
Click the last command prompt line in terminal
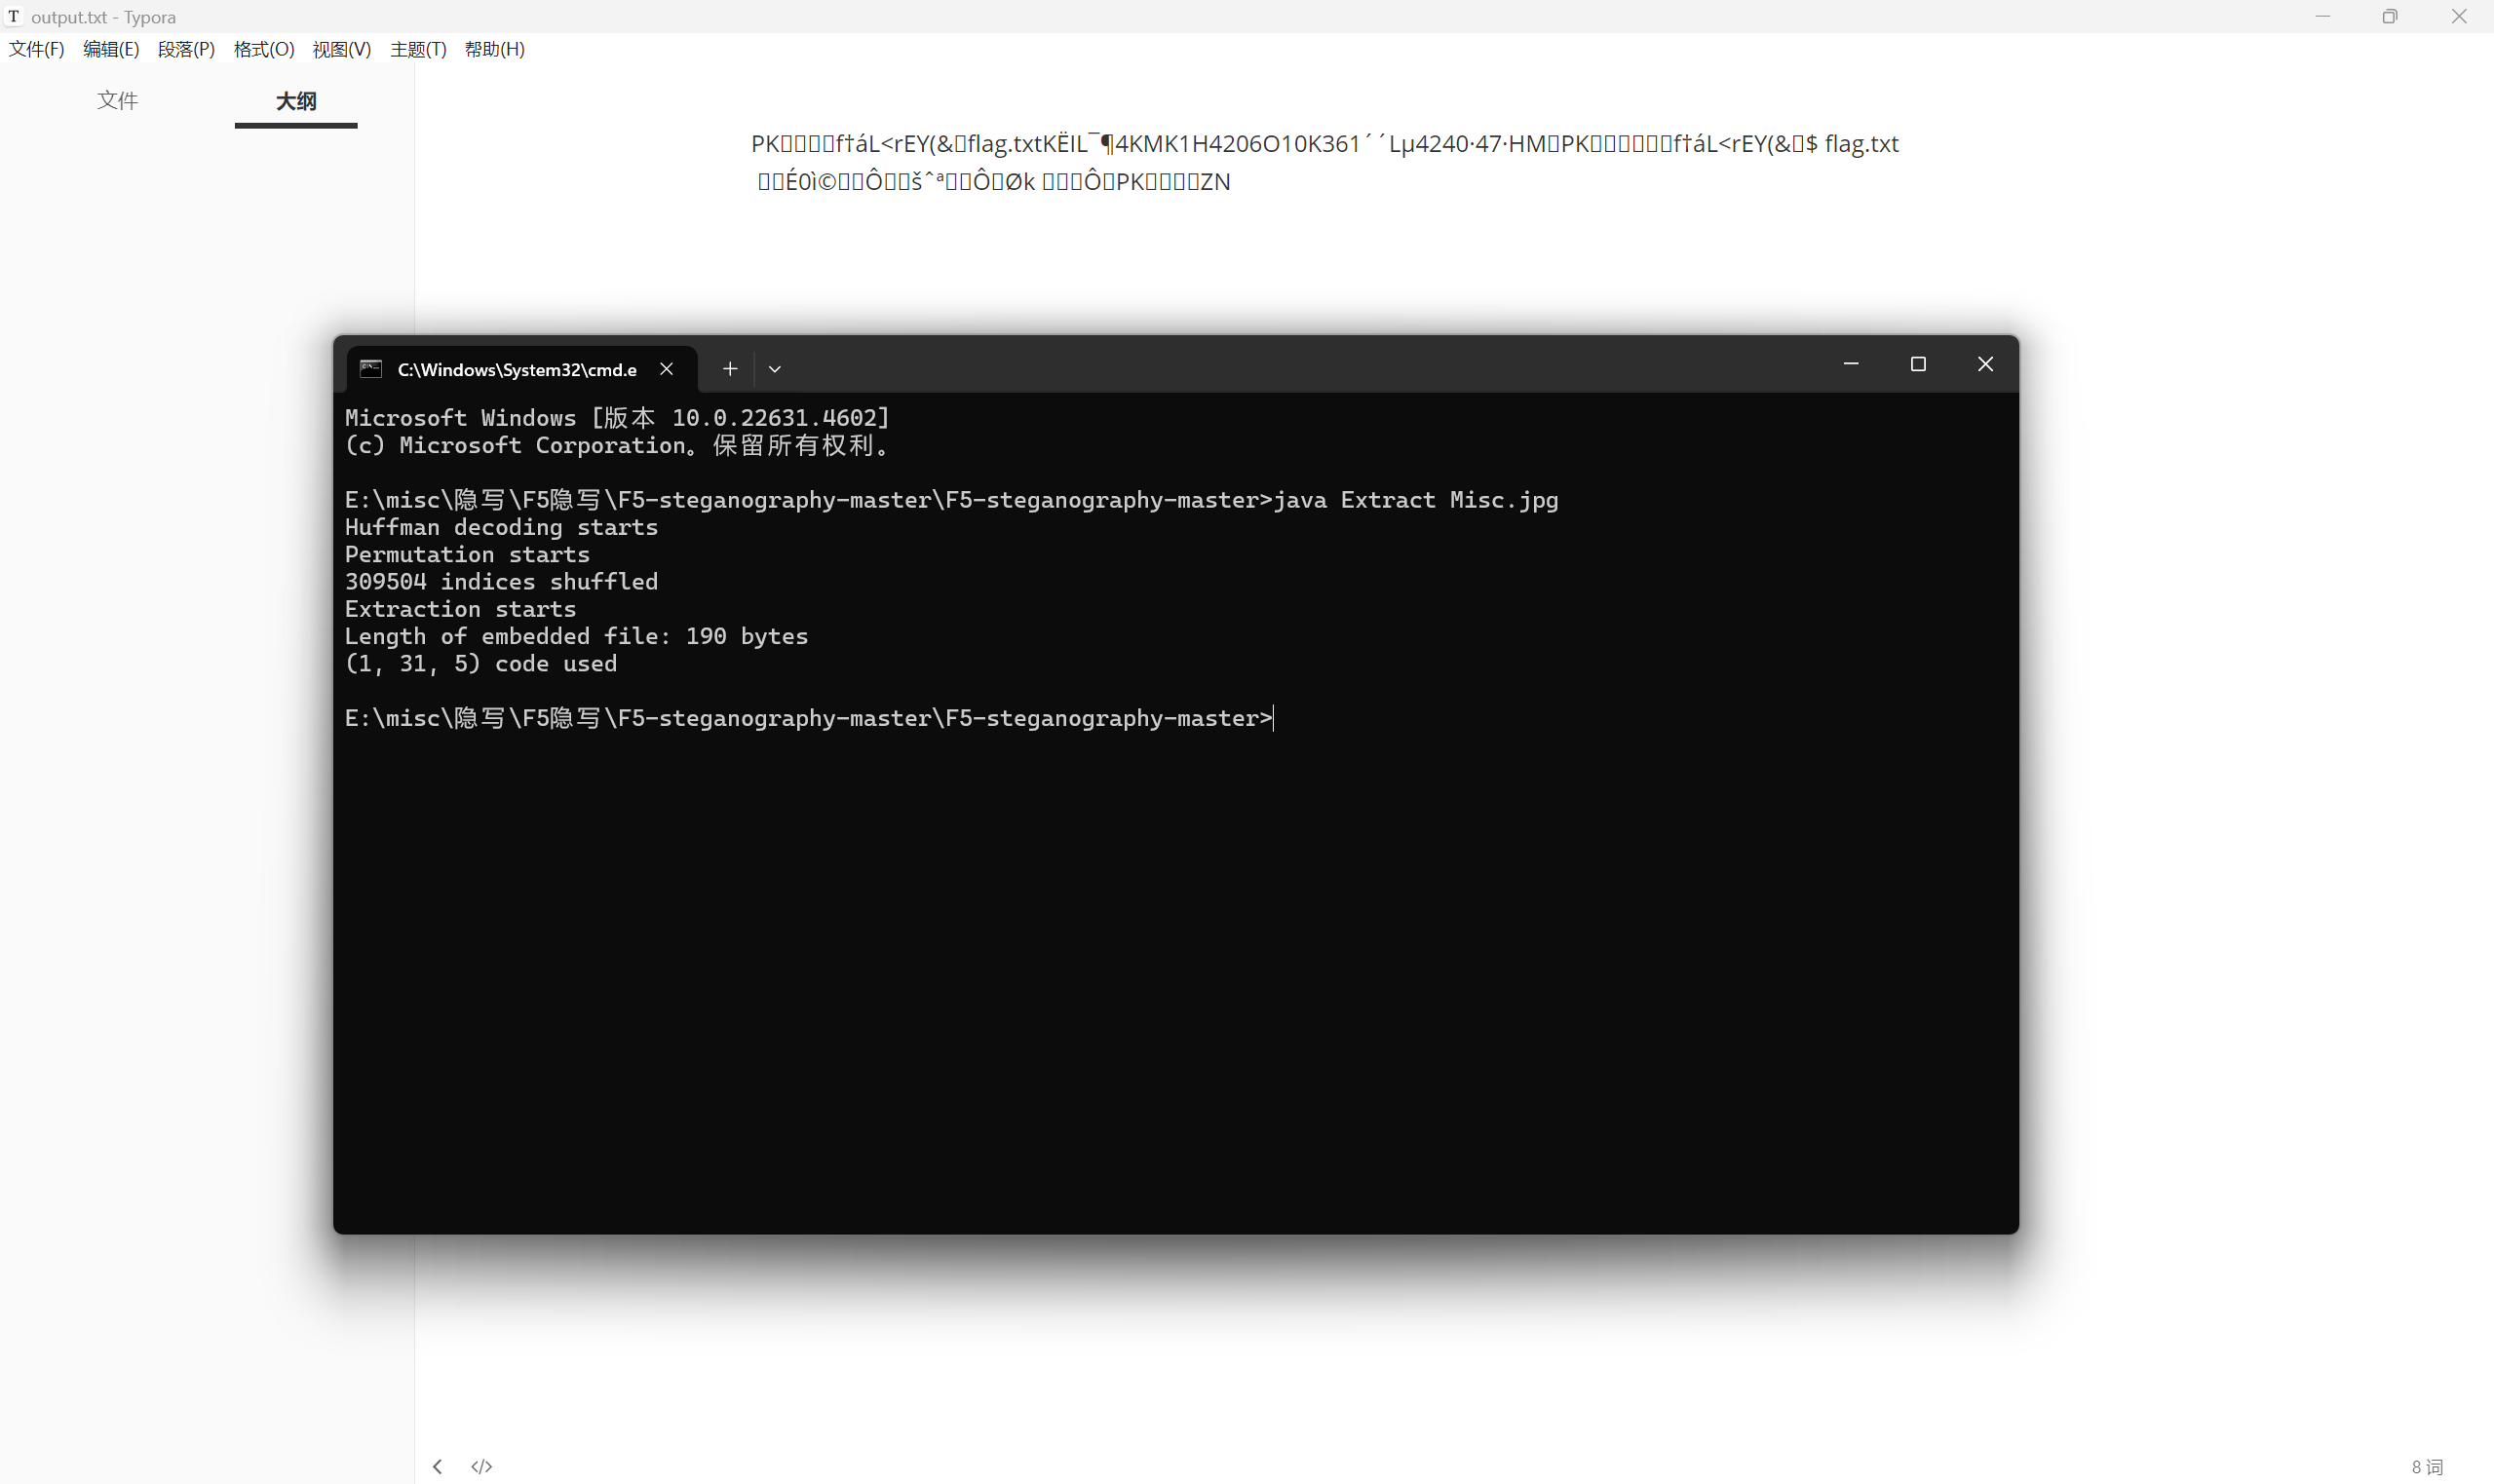point(808,718)
